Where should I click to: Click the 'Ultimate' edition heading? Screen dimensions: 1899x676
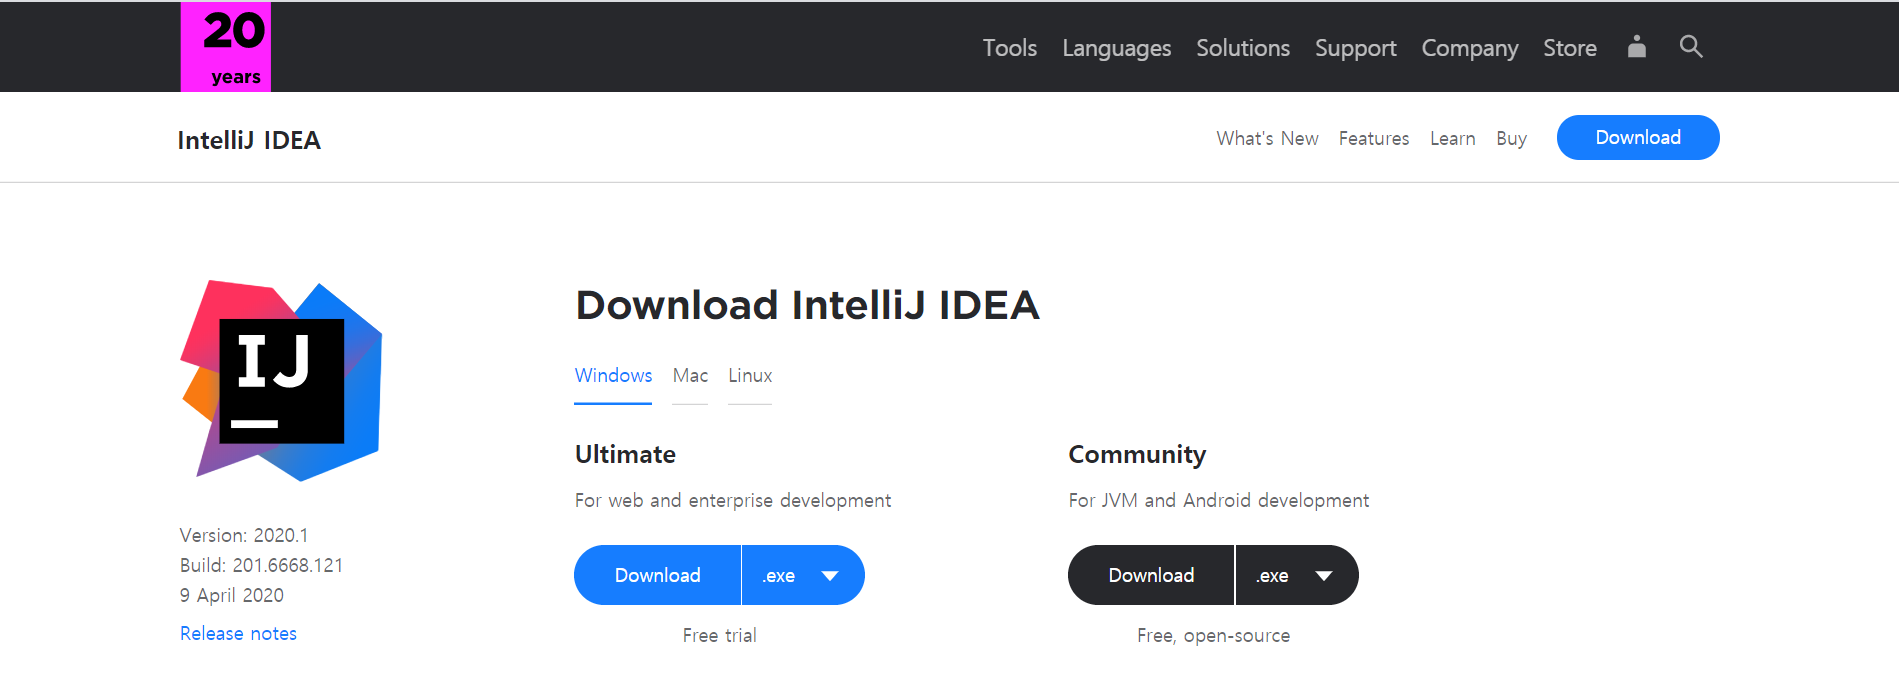click(625, 454)
